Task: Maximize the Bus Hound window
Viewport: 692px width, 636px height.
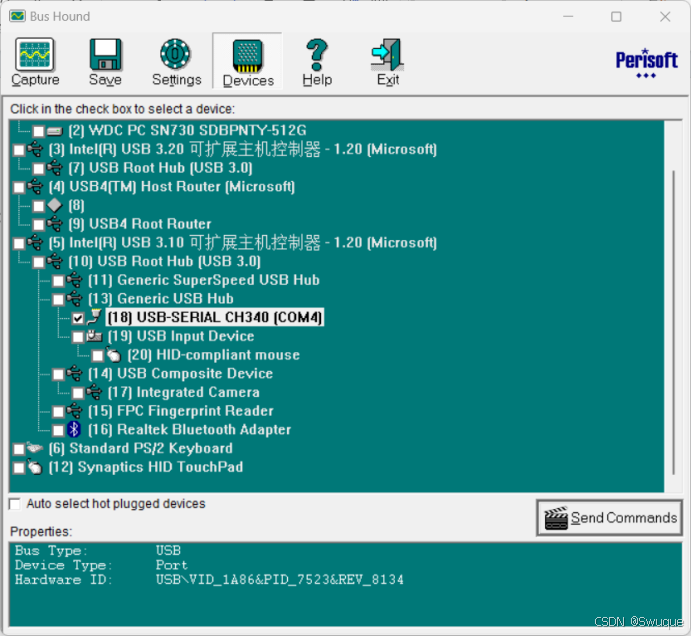Action: point(616,17)
